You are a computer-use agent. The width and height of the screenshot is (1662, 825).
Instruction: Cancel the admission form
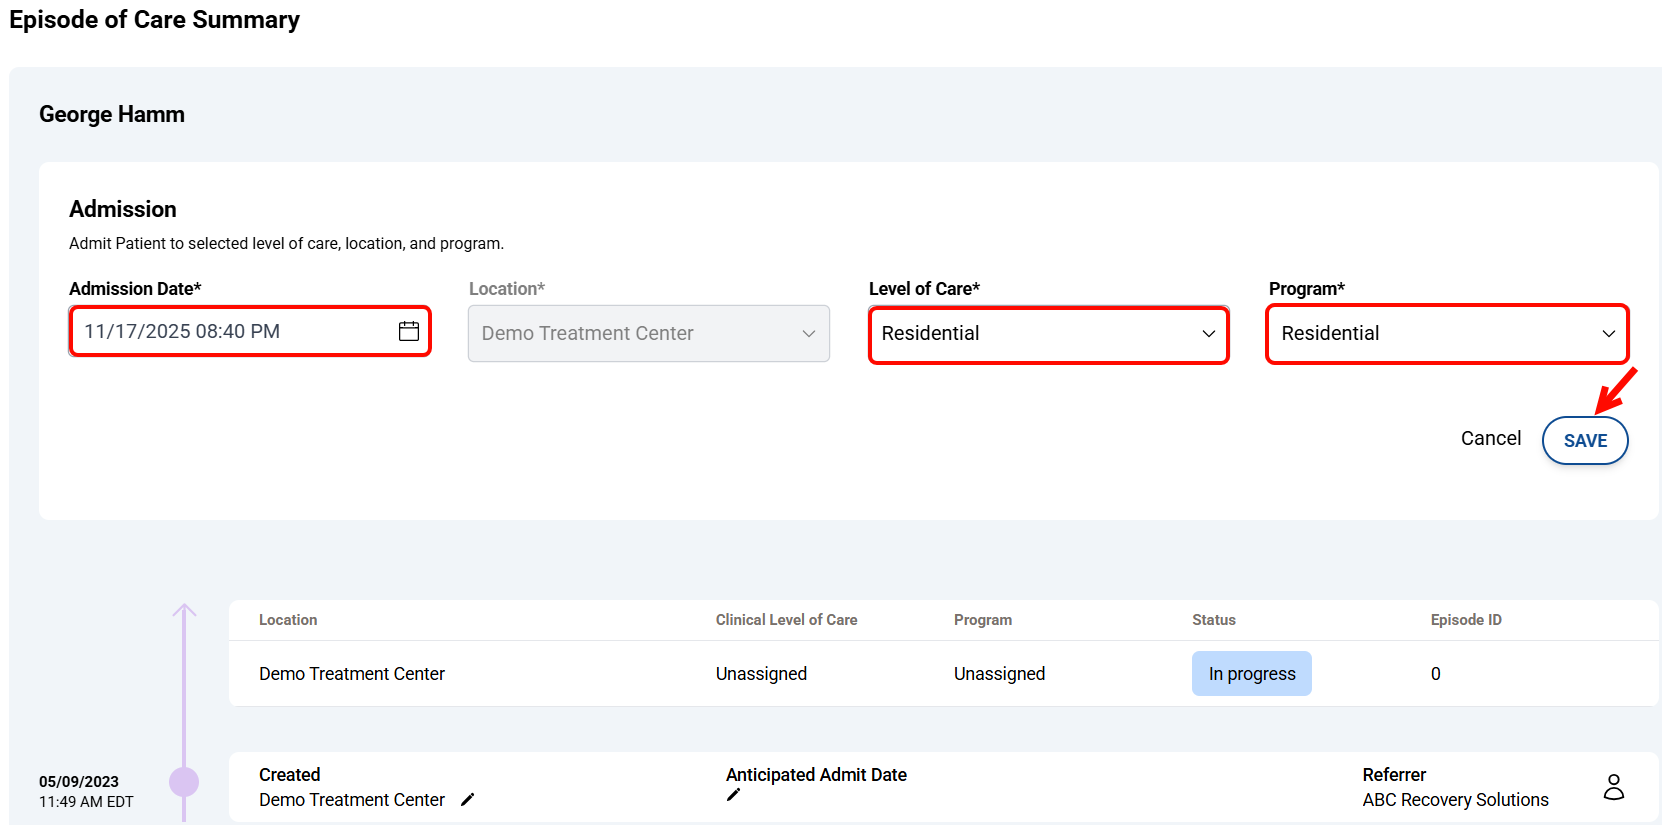tap(1490, 439)
